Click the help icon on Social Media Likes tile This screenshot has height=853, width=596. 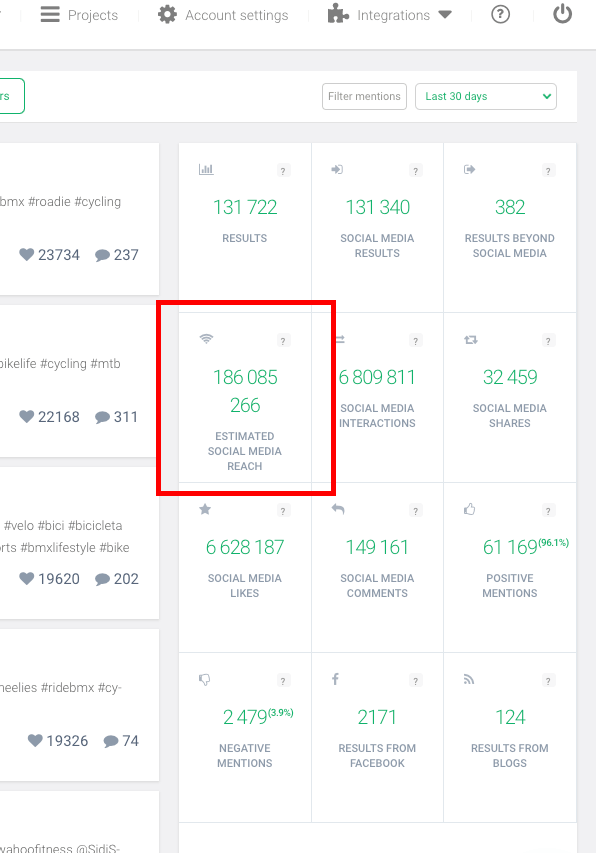[x=283, y=511]
